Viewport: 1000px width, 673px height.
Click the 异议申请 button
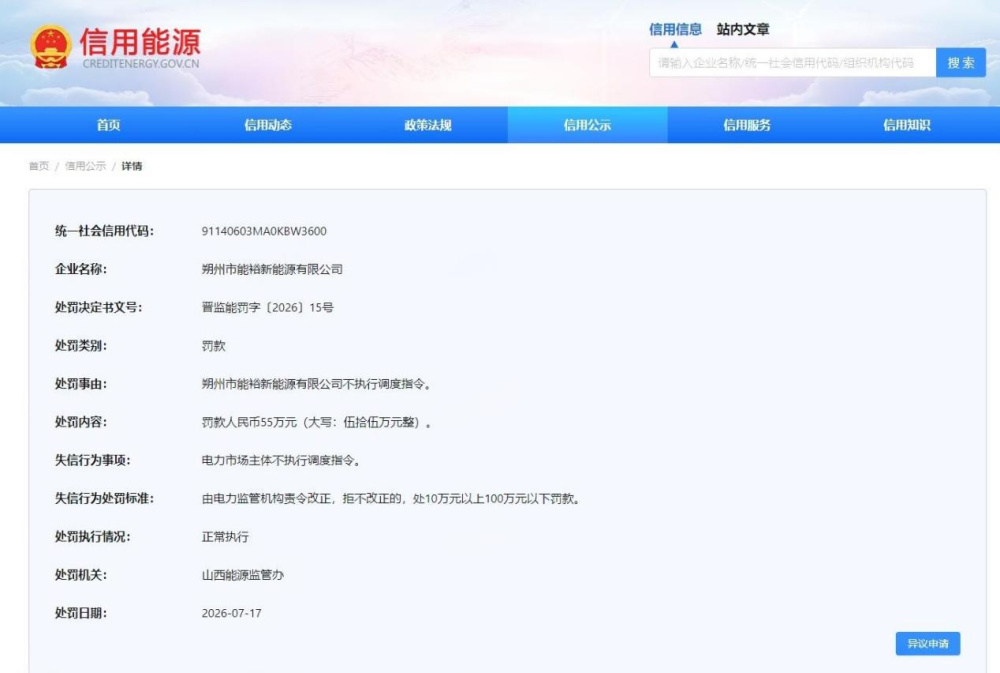[928, 644]
